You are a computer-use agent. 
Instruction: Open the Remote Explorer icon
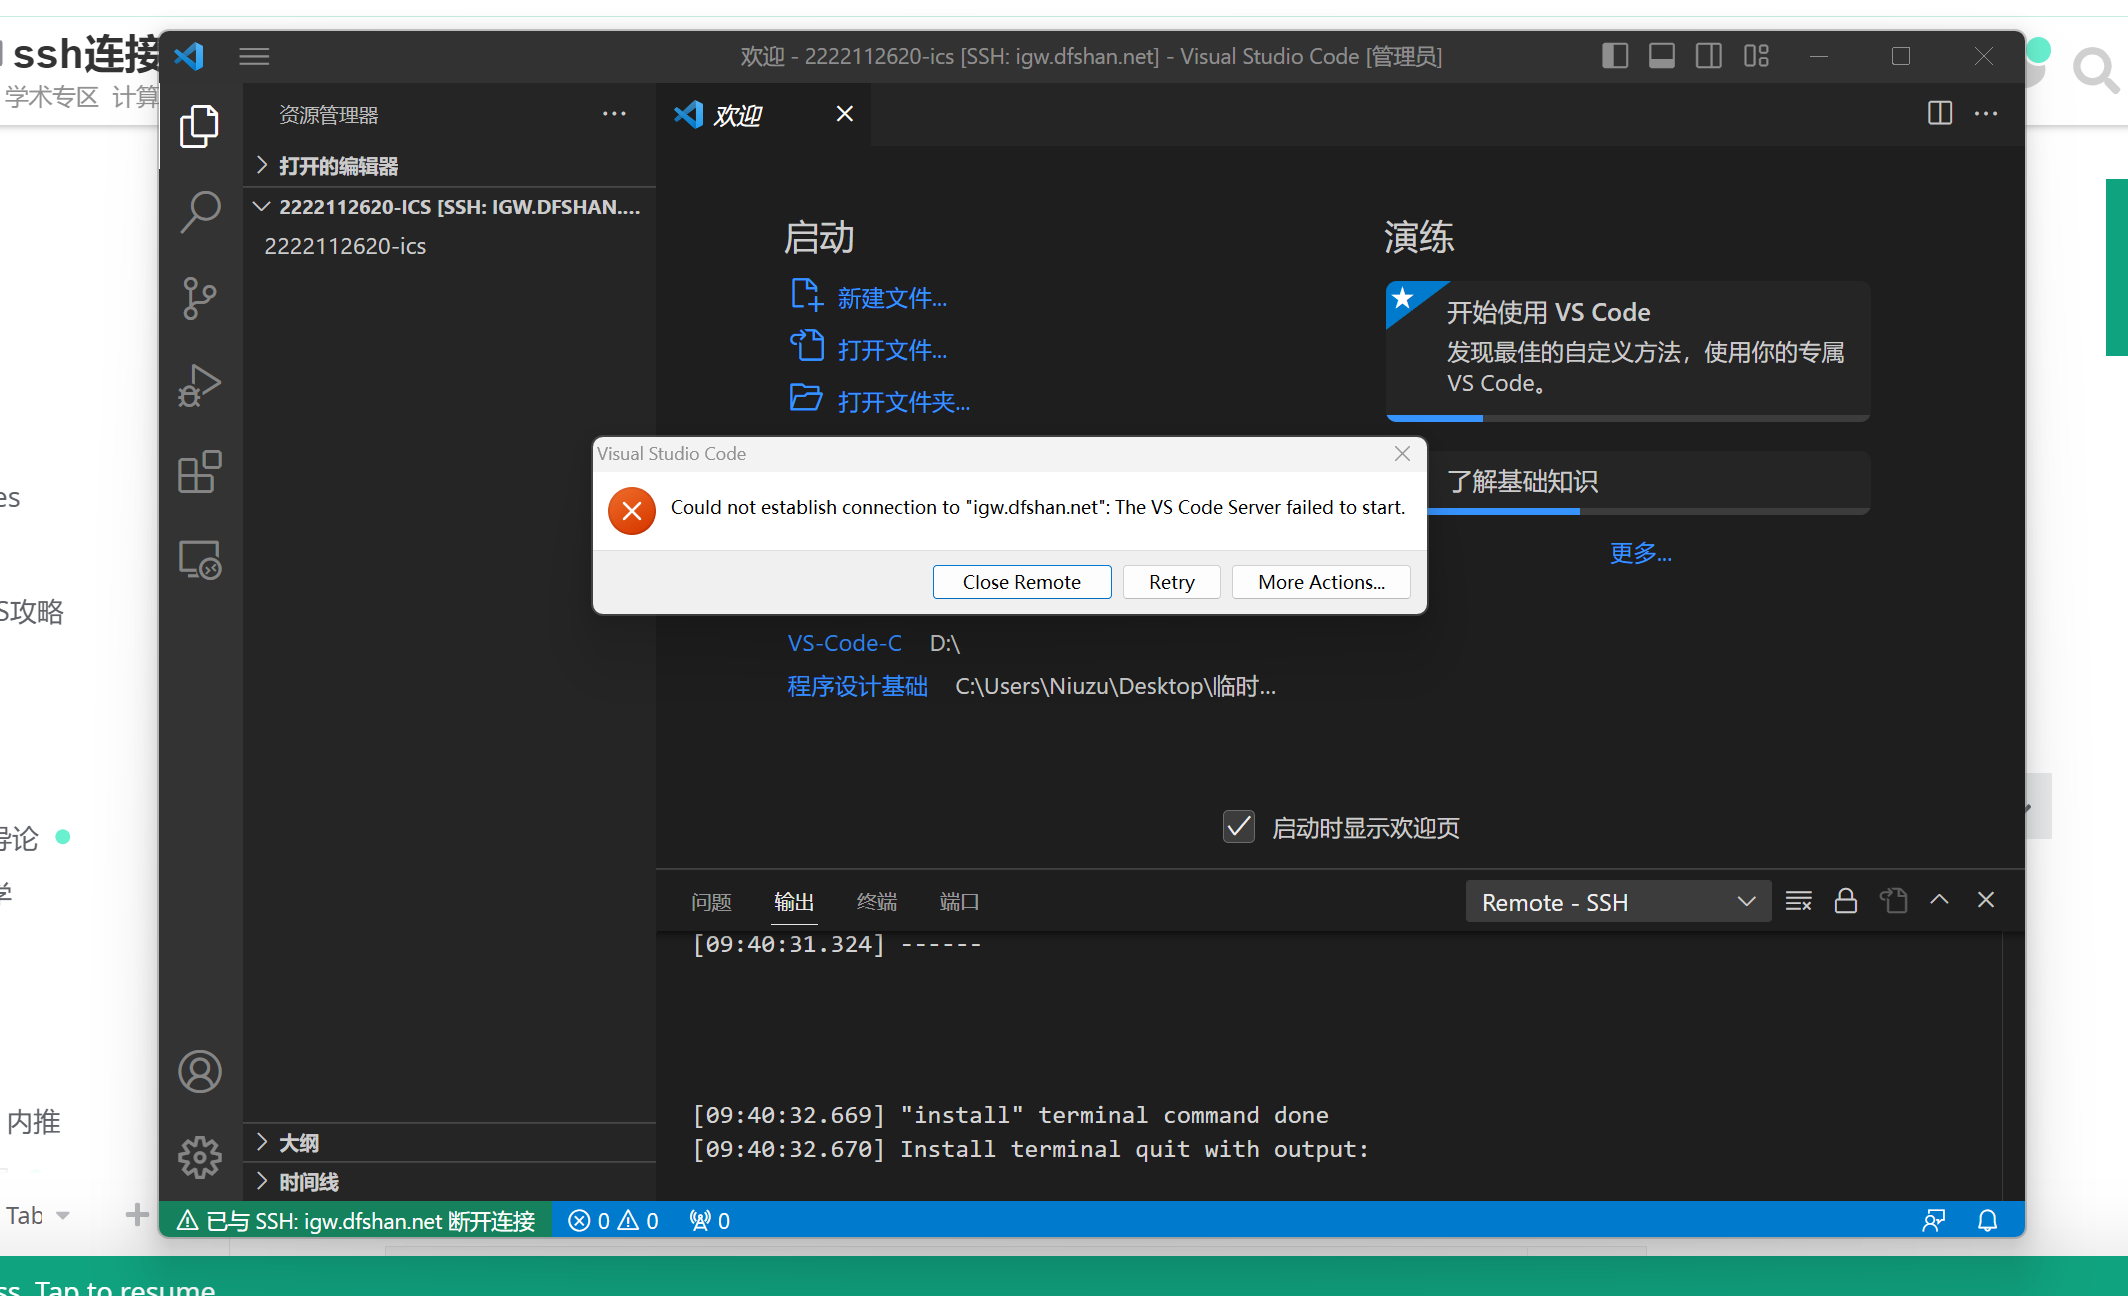tap(200, 560)
